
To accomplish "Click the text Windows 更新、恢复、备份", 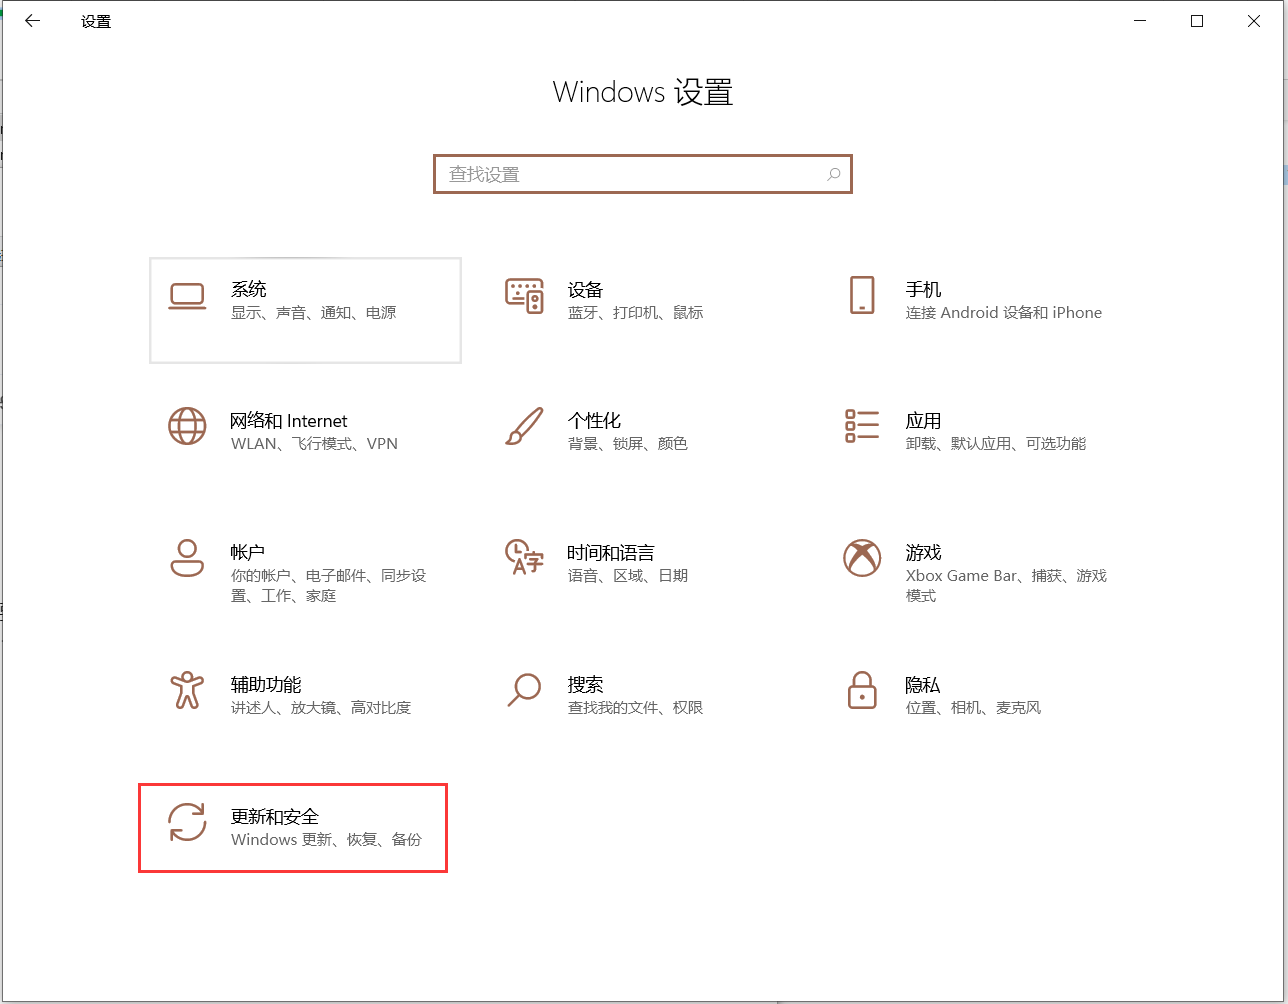I will click(x=327, y=840).
